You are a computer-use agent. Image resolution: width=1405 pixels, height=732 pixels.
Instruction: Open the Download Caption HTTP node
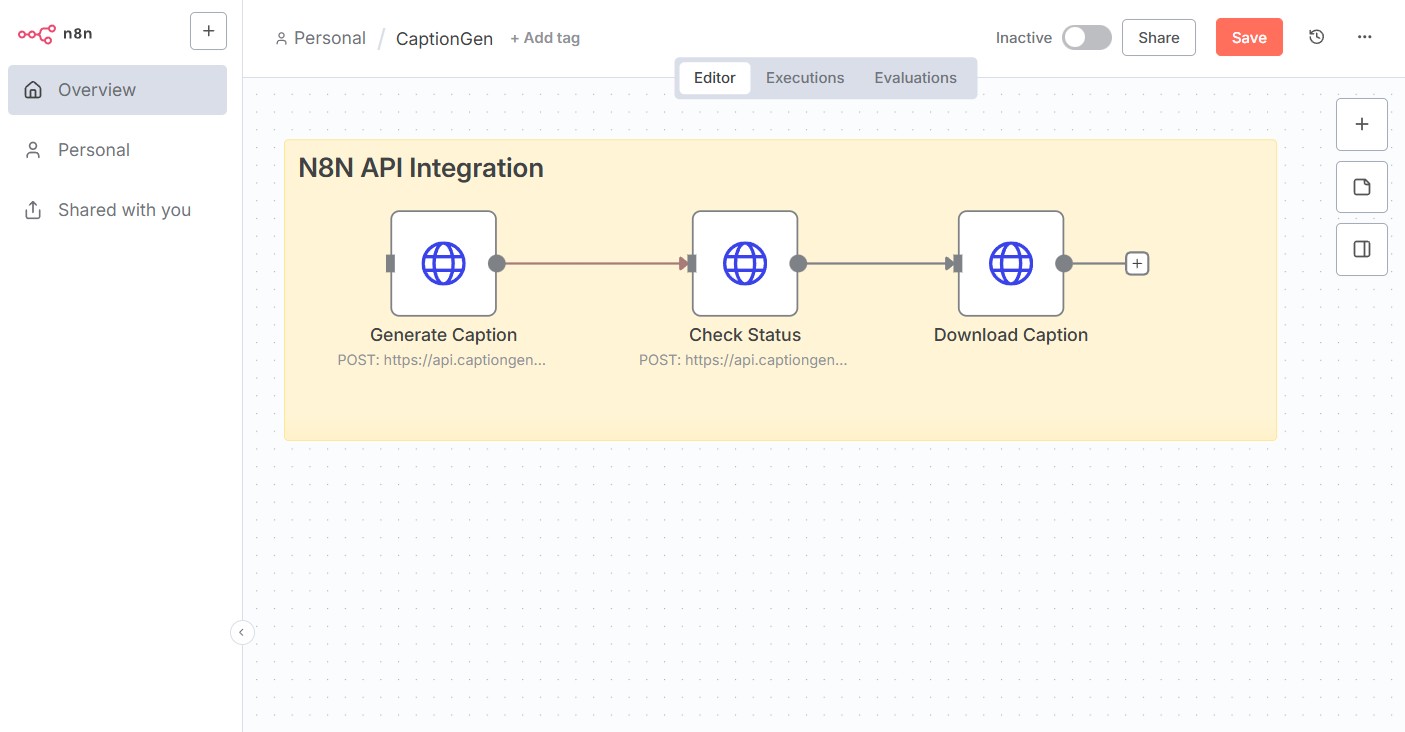tap(1010, 264)
